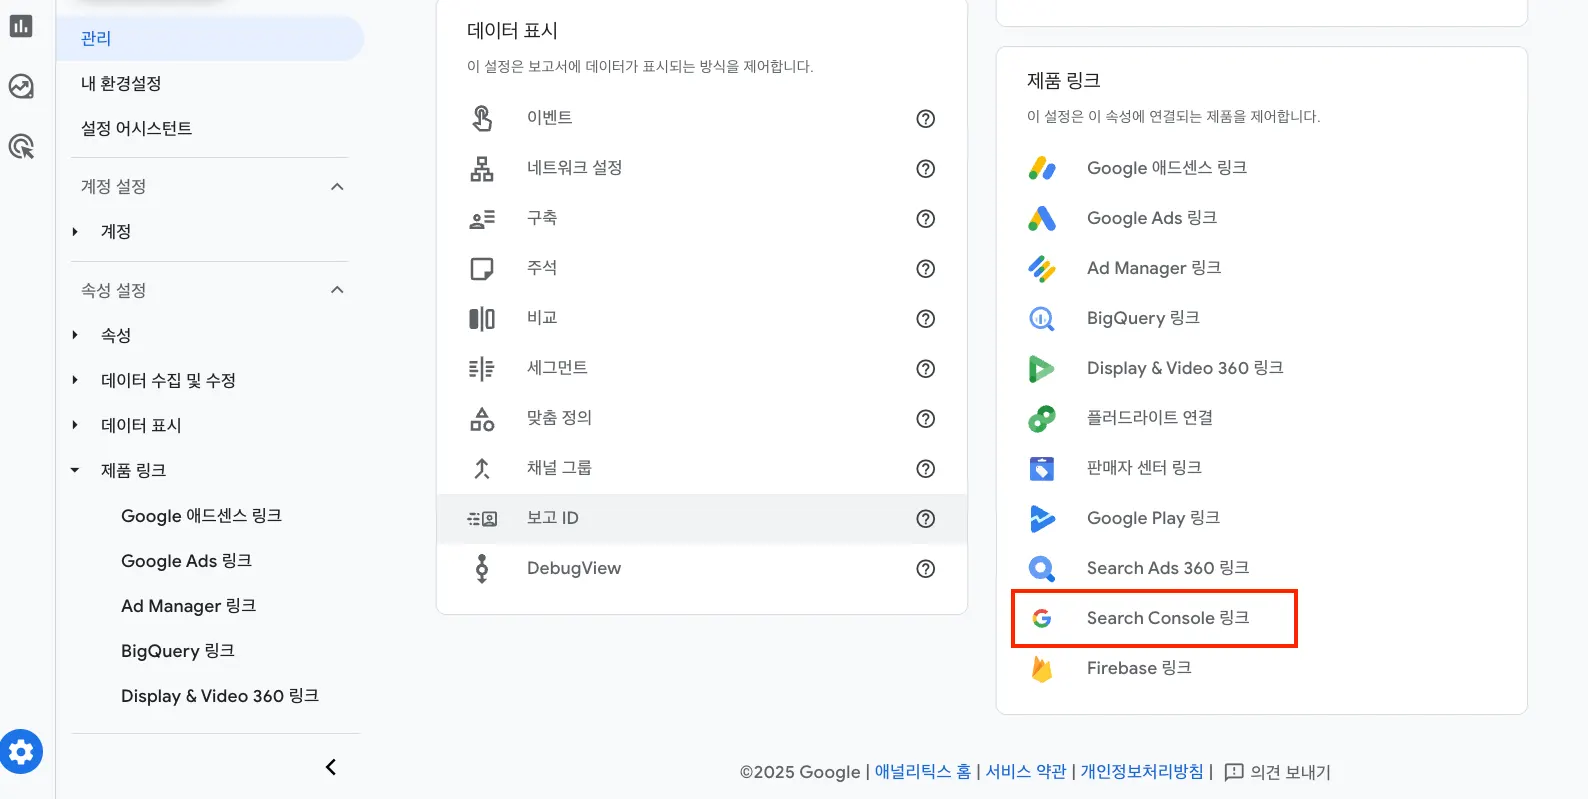This screenshot has width=1588, height=799.
Task: Open Display & Video 360 링크 in sidebar
Action: tap(220, 696)
